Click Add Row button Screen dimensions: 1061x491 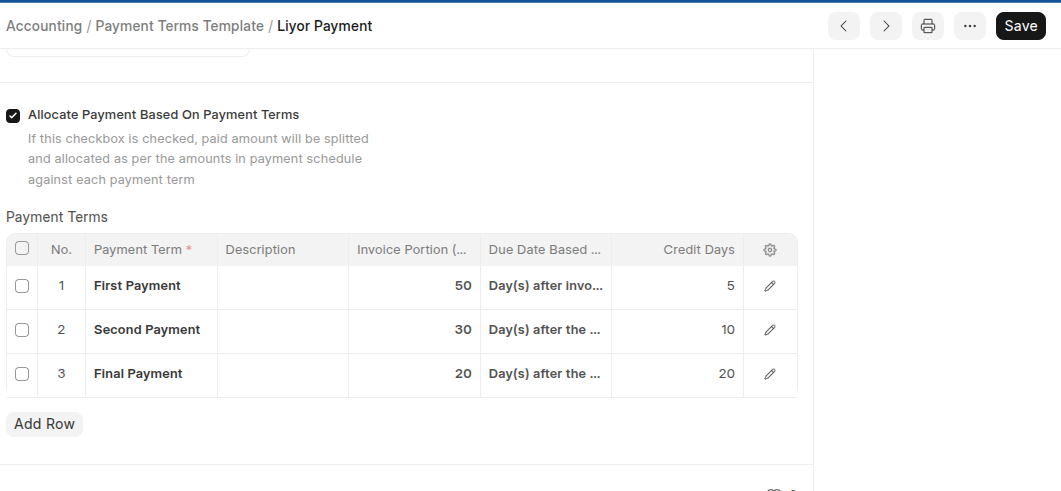tap(44, 424)
